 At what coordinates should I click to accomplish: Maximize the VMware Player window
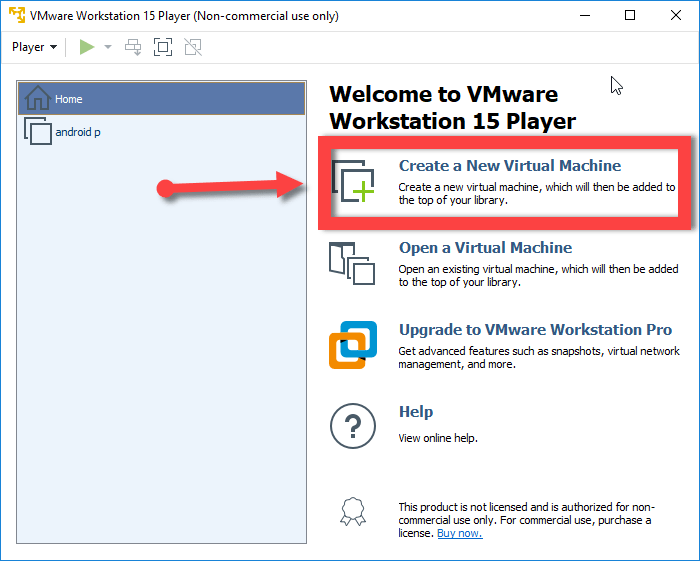(x=629, y=16)
